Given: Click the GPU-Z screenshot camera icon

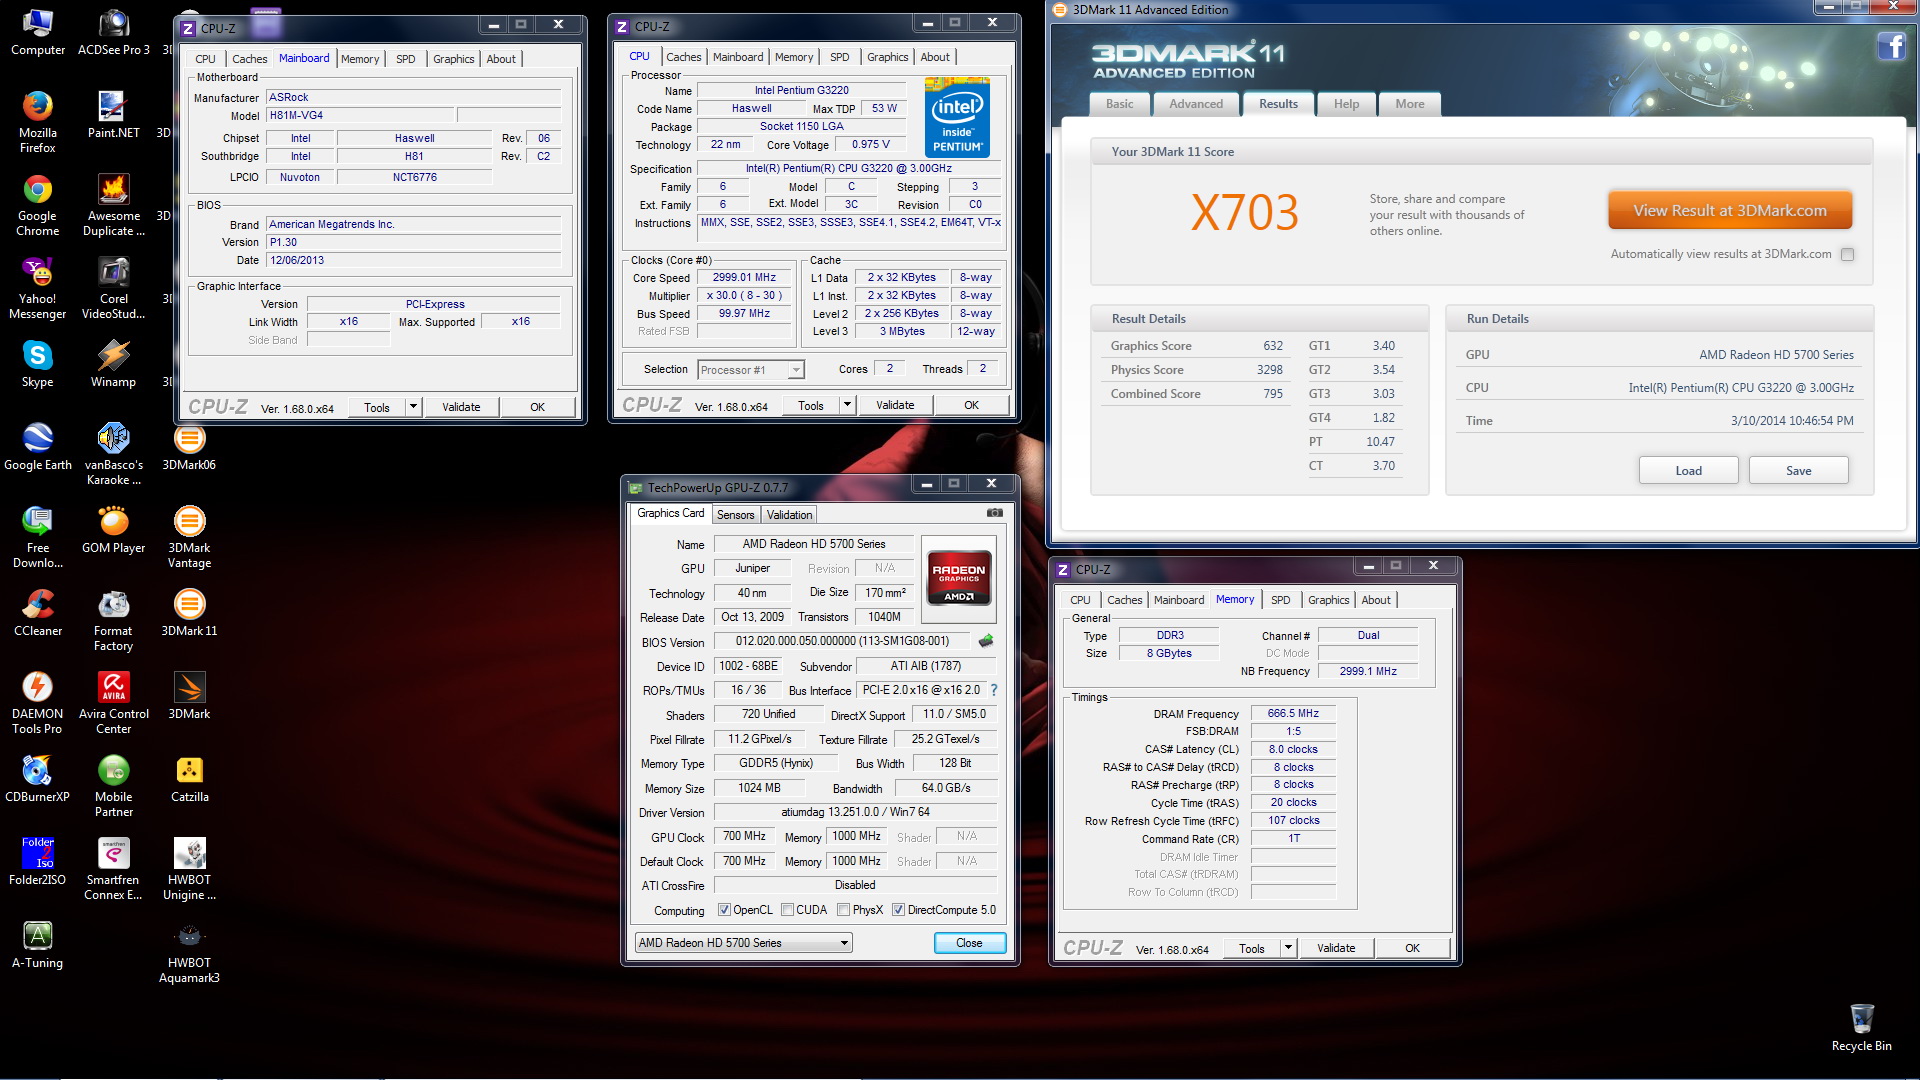Looking at the screenshot, I should click(x=995, y=513).
